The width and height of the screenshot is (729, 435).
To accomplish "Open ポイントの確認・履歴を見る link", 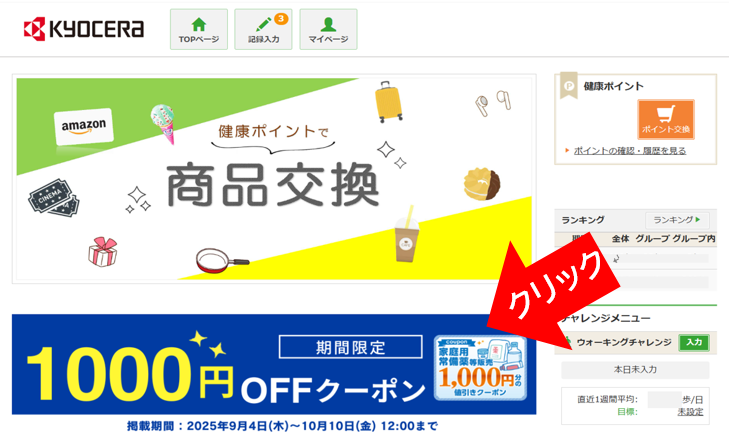I will click(630, 151).
